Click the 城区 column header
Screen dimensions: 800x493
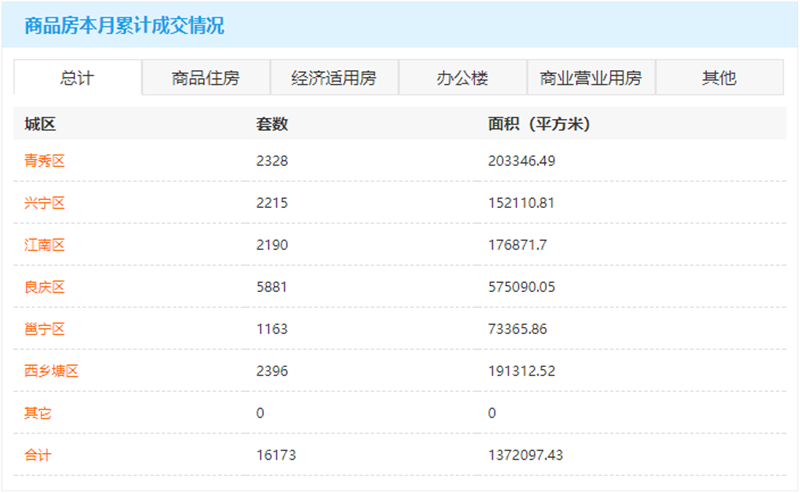point(39,124)
